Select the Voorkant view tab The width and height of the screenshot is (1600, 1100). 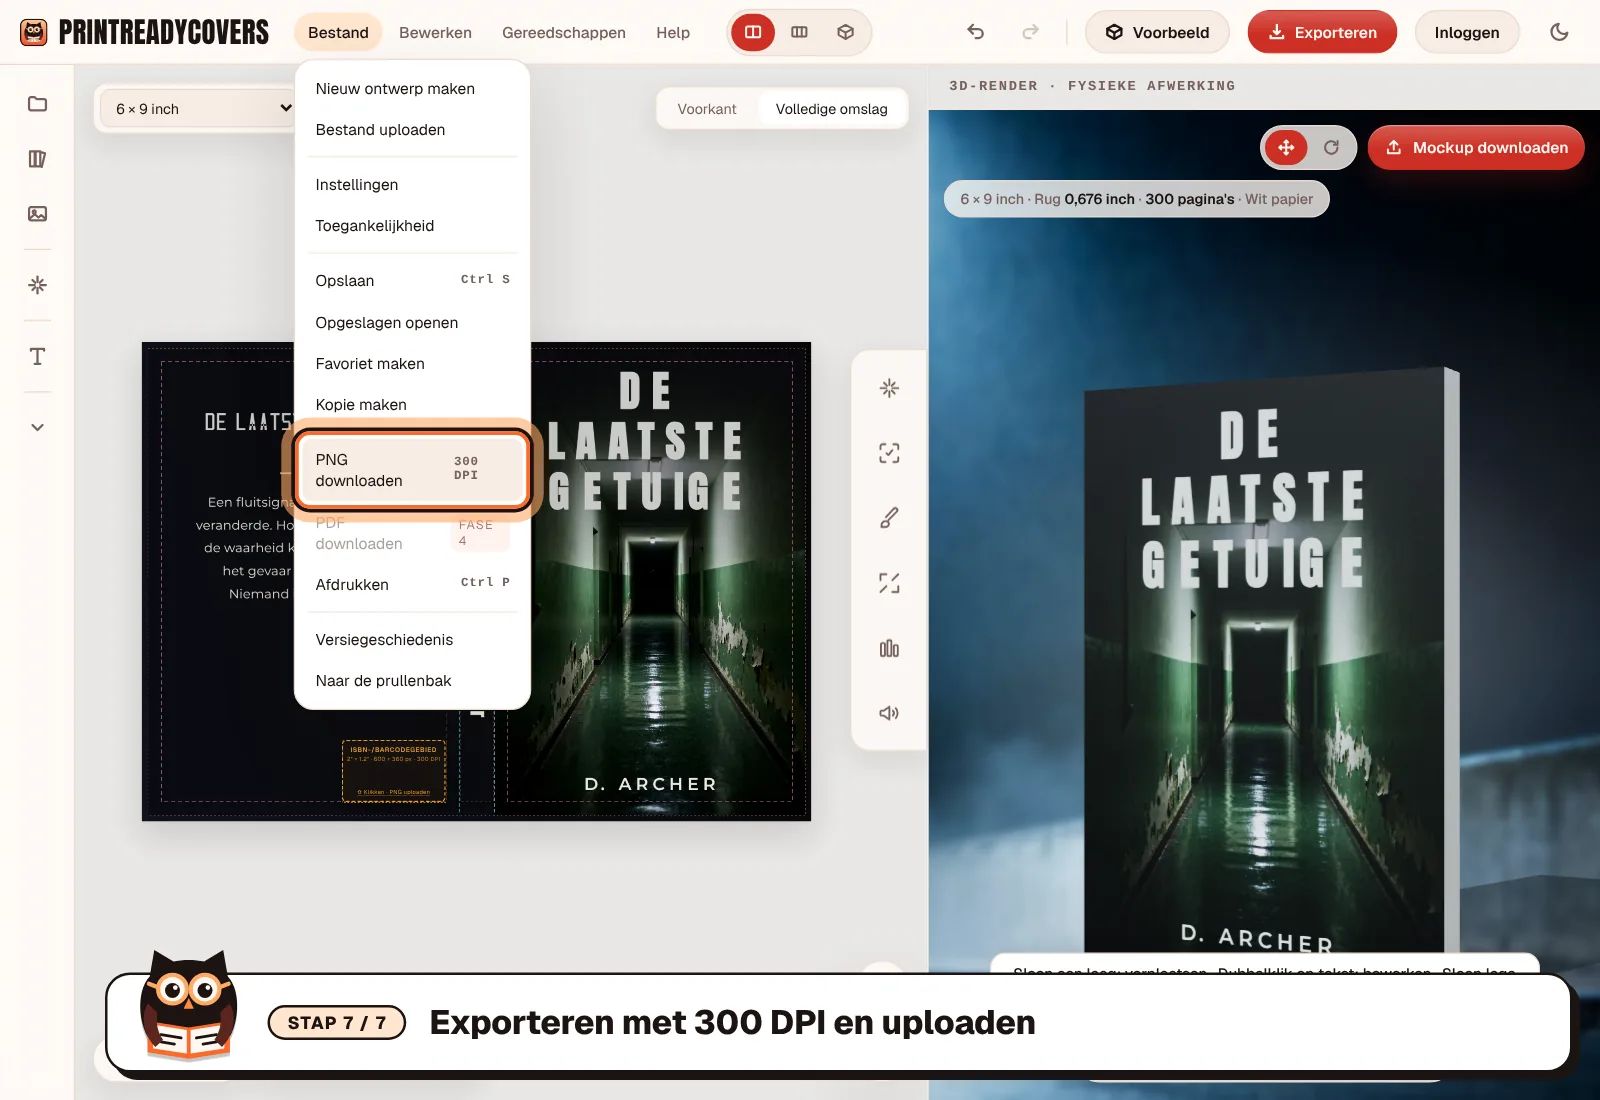click(x=707, y=109)
